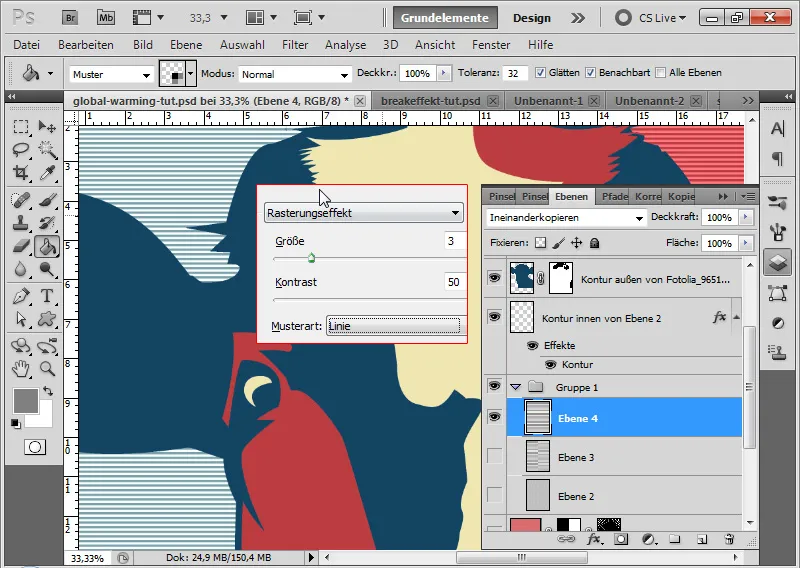
Task: Toggle visibility of Effekte
Action: 532,345
